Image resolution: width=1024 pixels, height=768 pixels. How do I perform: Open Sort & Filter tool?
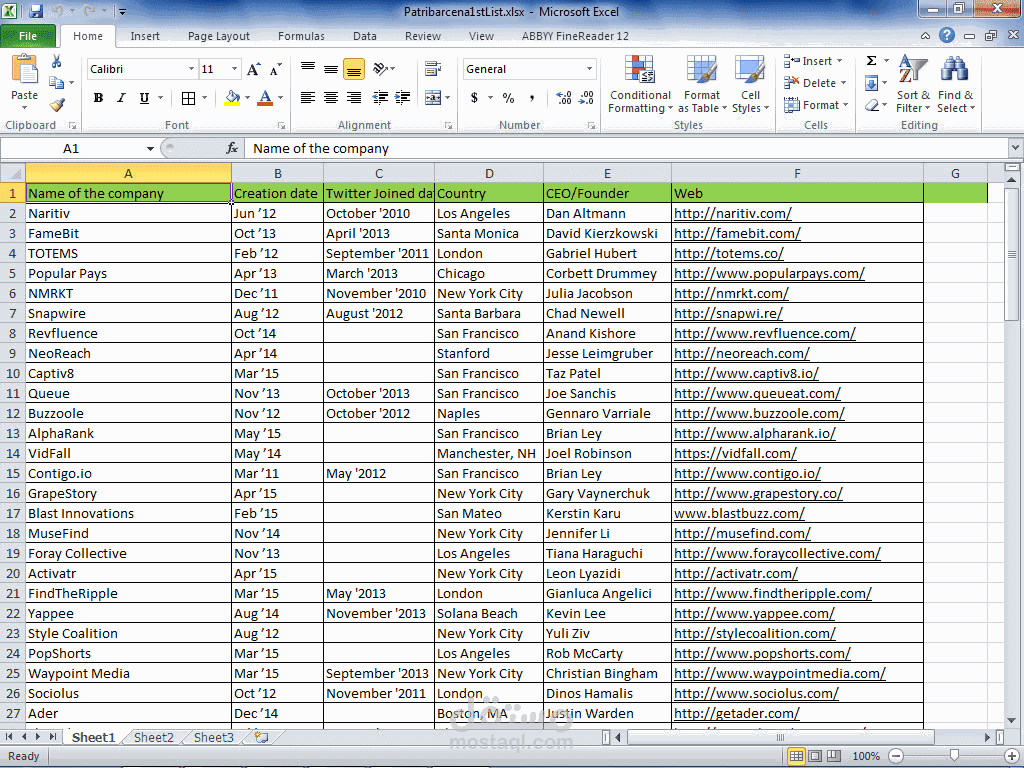[913, 84]
